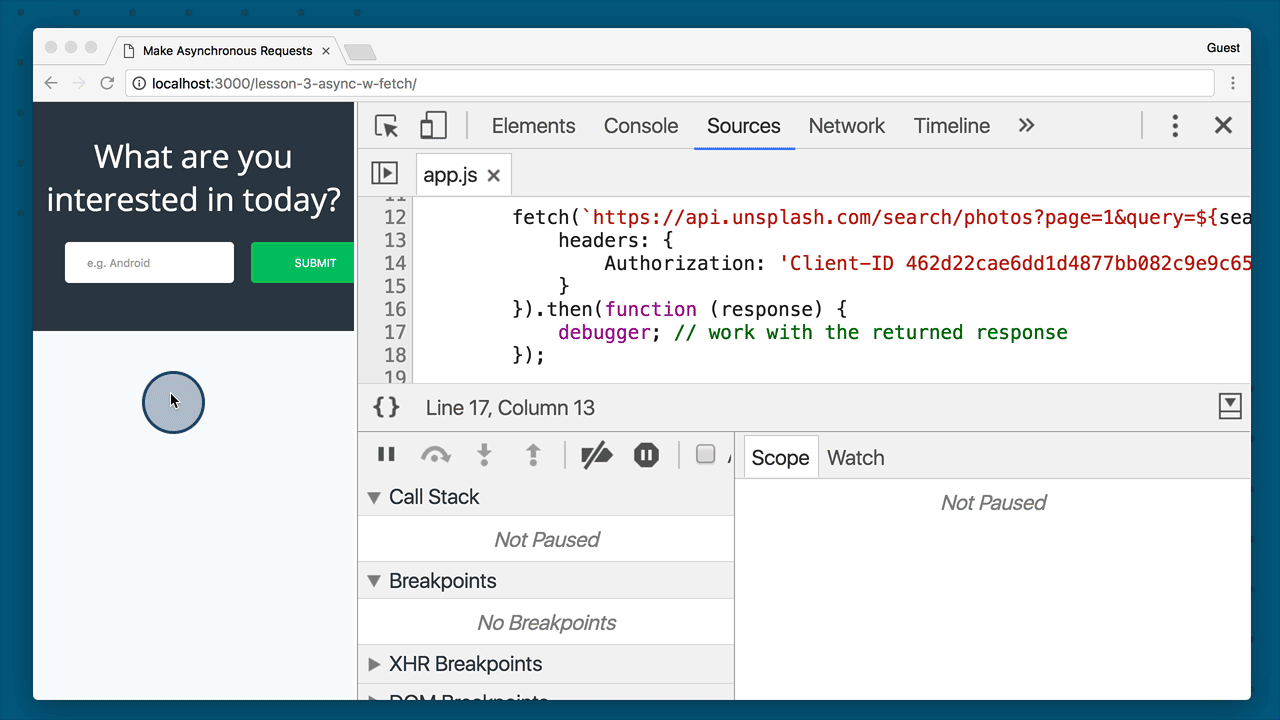The image size is (1280, 720).
Task: Select the inspect element tool
Action: tap(387, 125)
